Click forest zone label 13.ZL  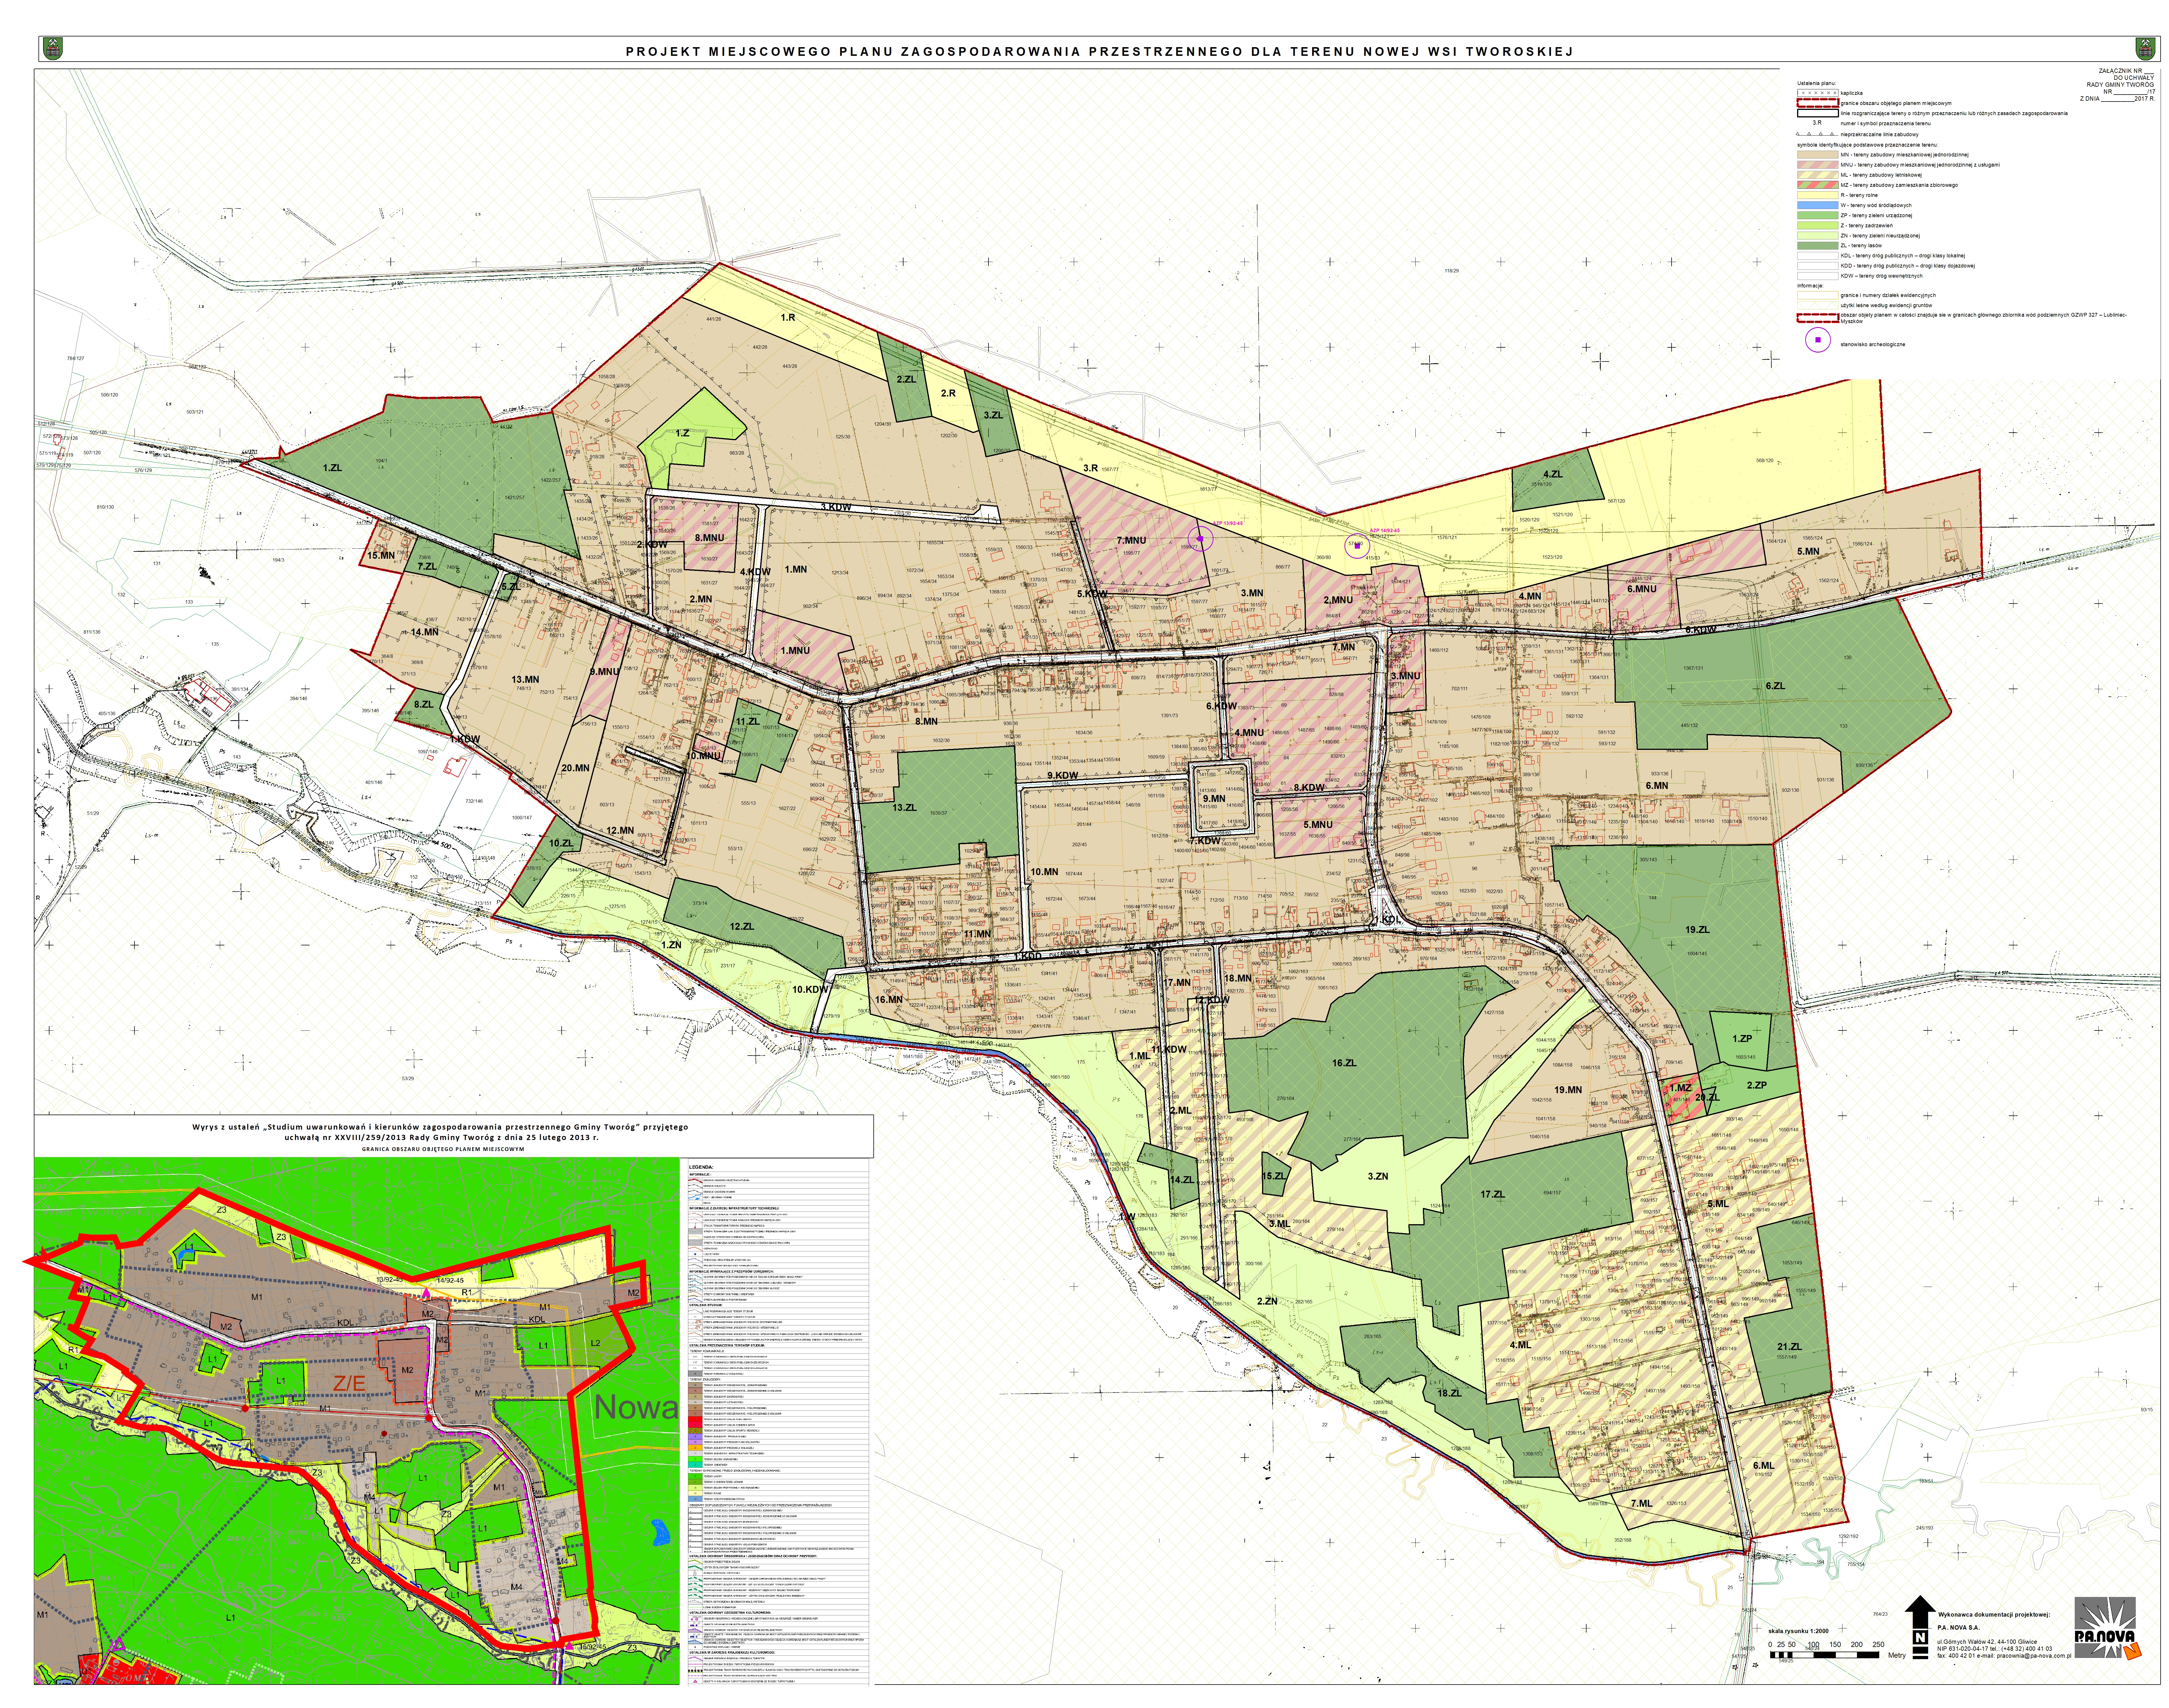point(904,807)
